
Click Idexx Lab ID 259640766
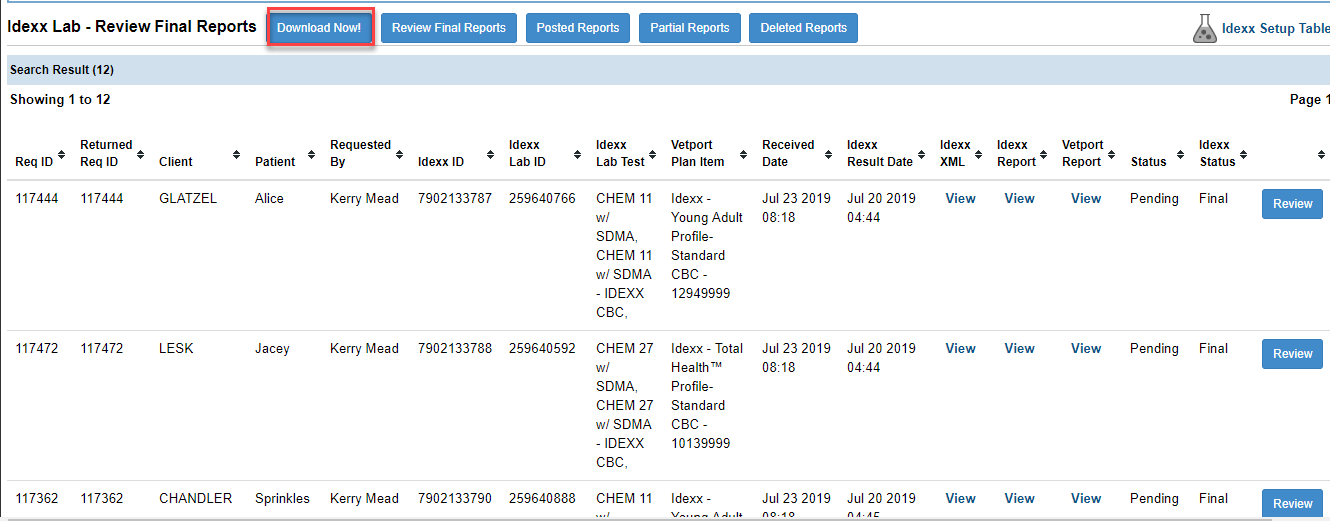coord(542,199)
